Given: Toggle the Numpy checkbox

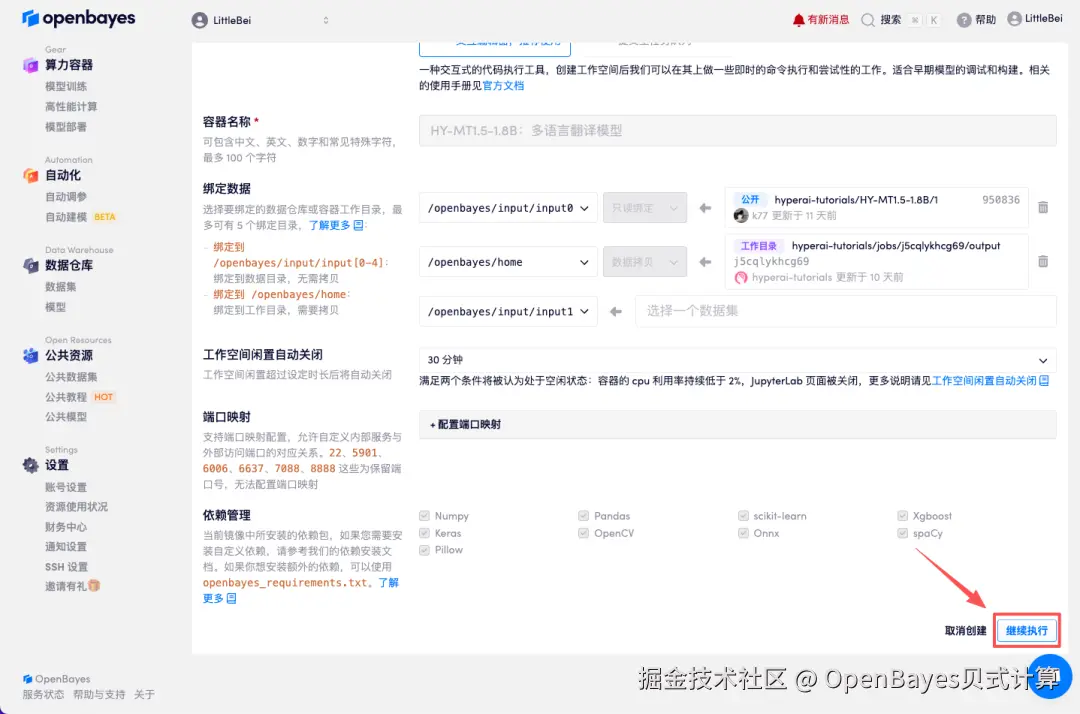Looking at the screenshot, I should pyautogui.click(x=424, y=516).
